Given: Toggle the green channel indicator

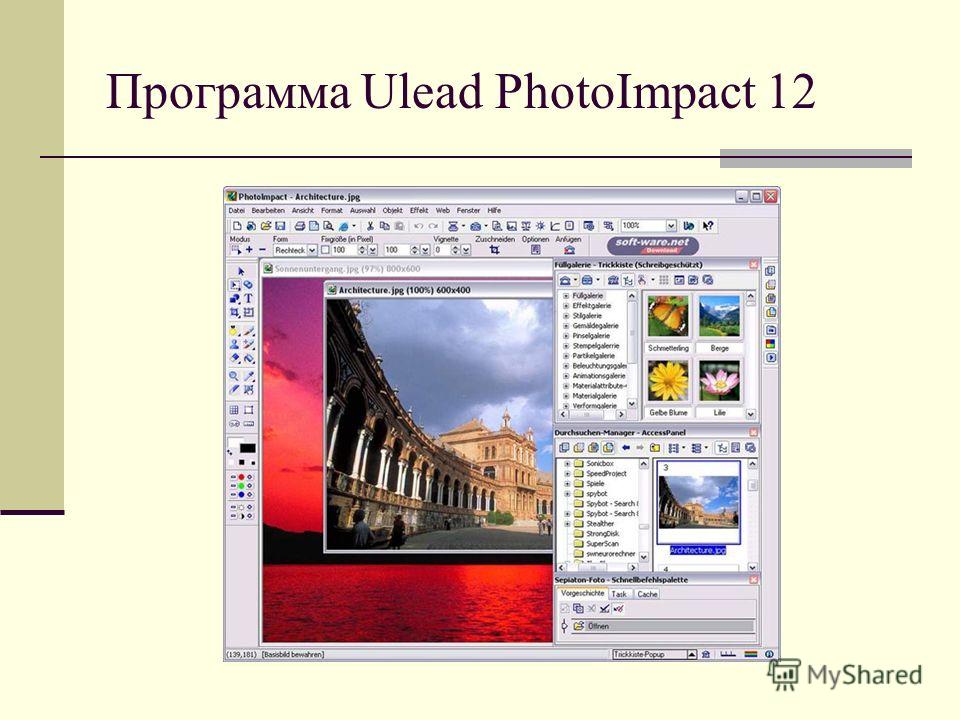Looking at the screenshot, I should [241, 486].
